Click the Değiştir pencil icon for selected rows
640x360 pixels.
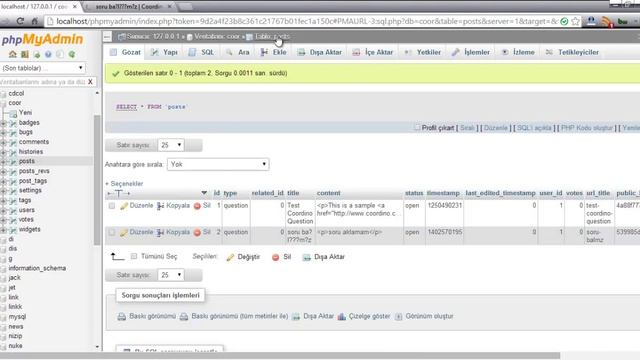230,257
